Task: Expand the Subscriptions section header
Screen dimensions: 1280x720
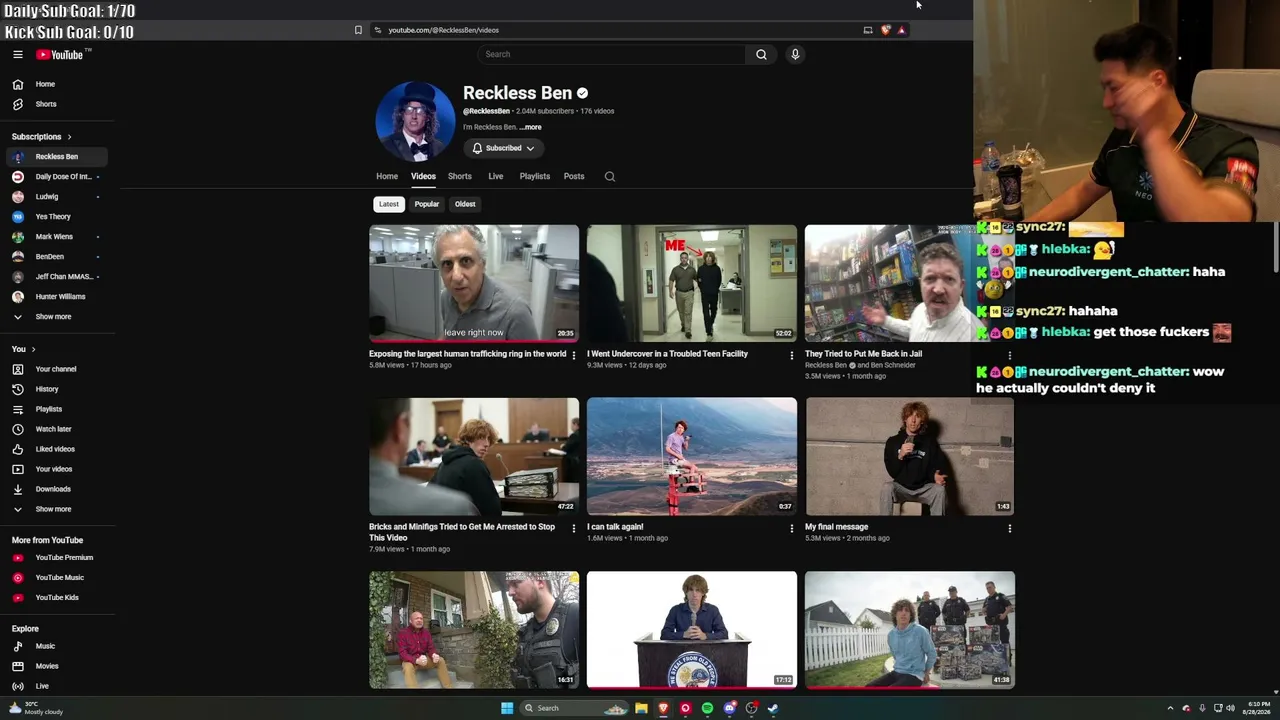Action: coord(41,137)
